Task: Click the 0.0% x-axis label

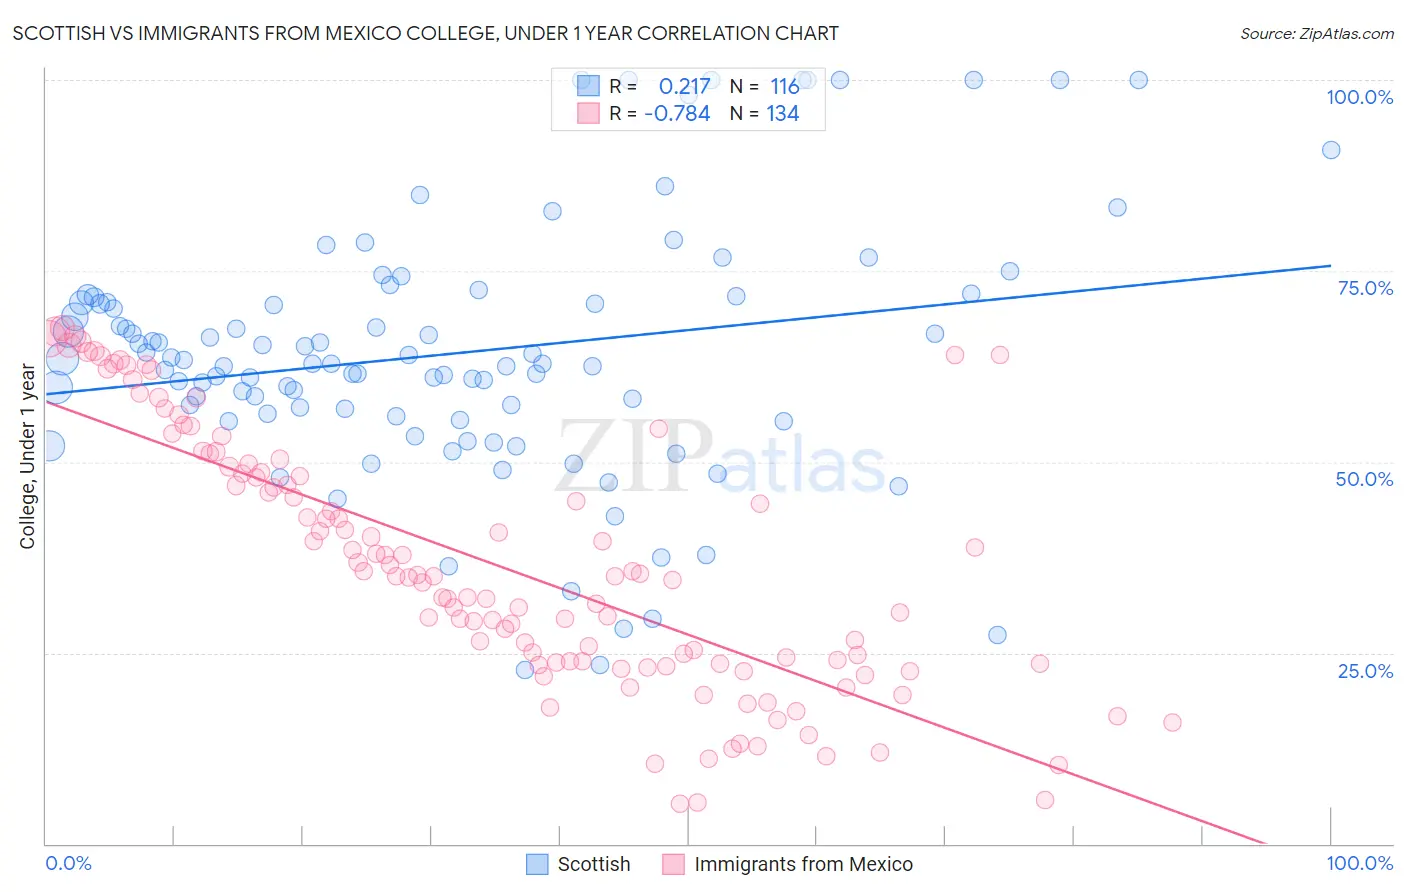Action: [68, 863]
